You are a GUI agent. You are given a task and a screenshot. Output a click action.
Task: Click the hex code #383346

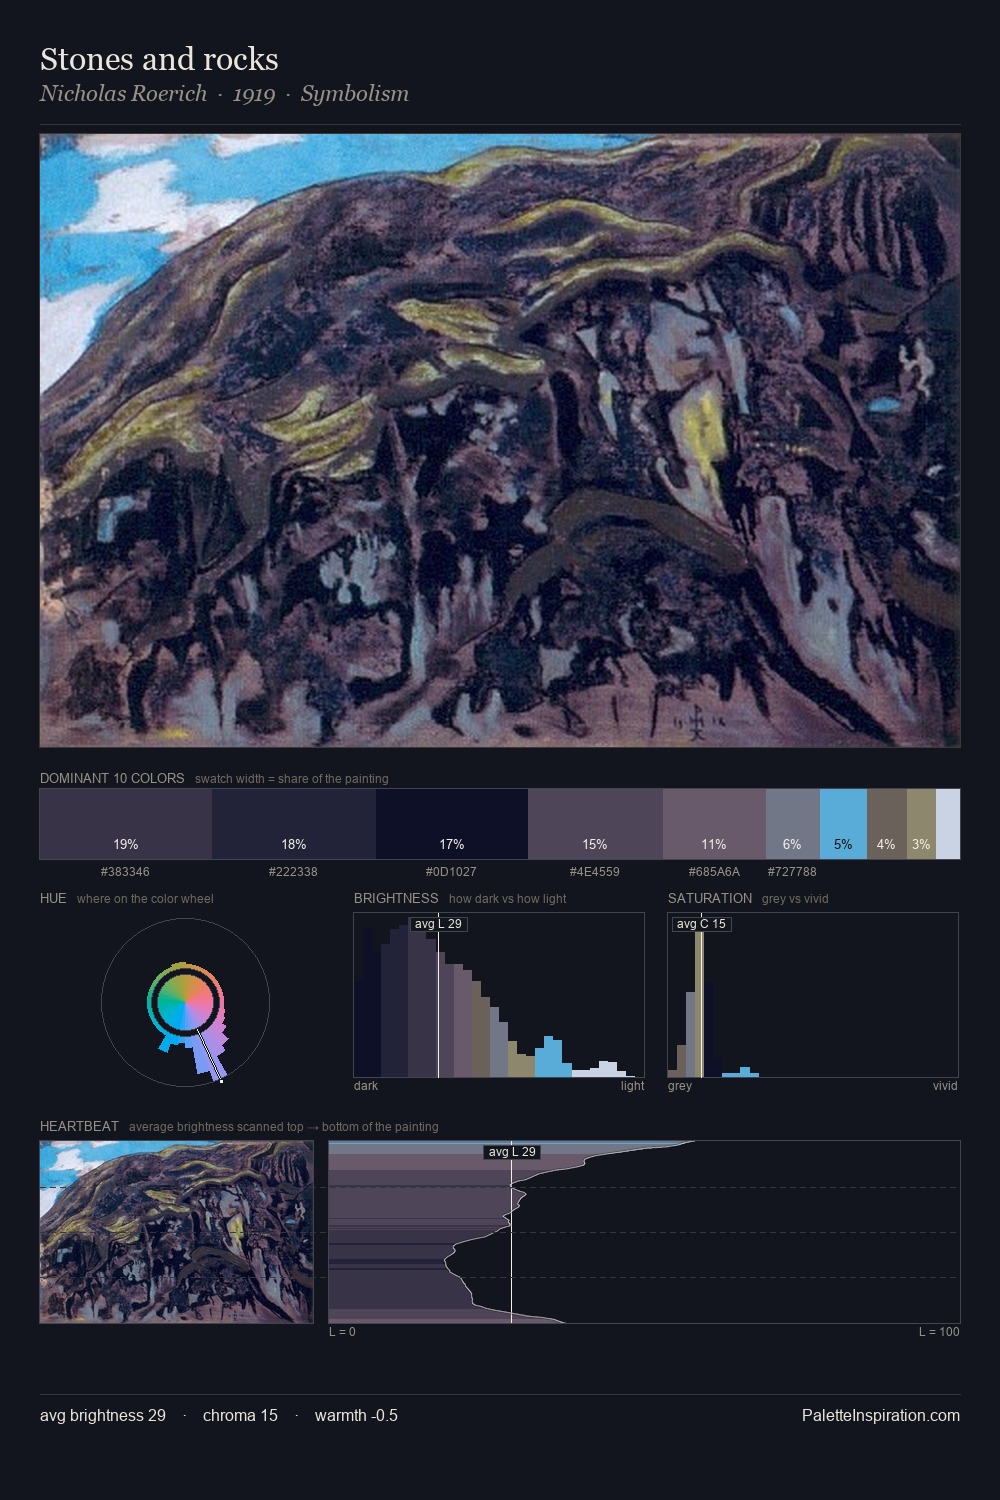point(125,872)
